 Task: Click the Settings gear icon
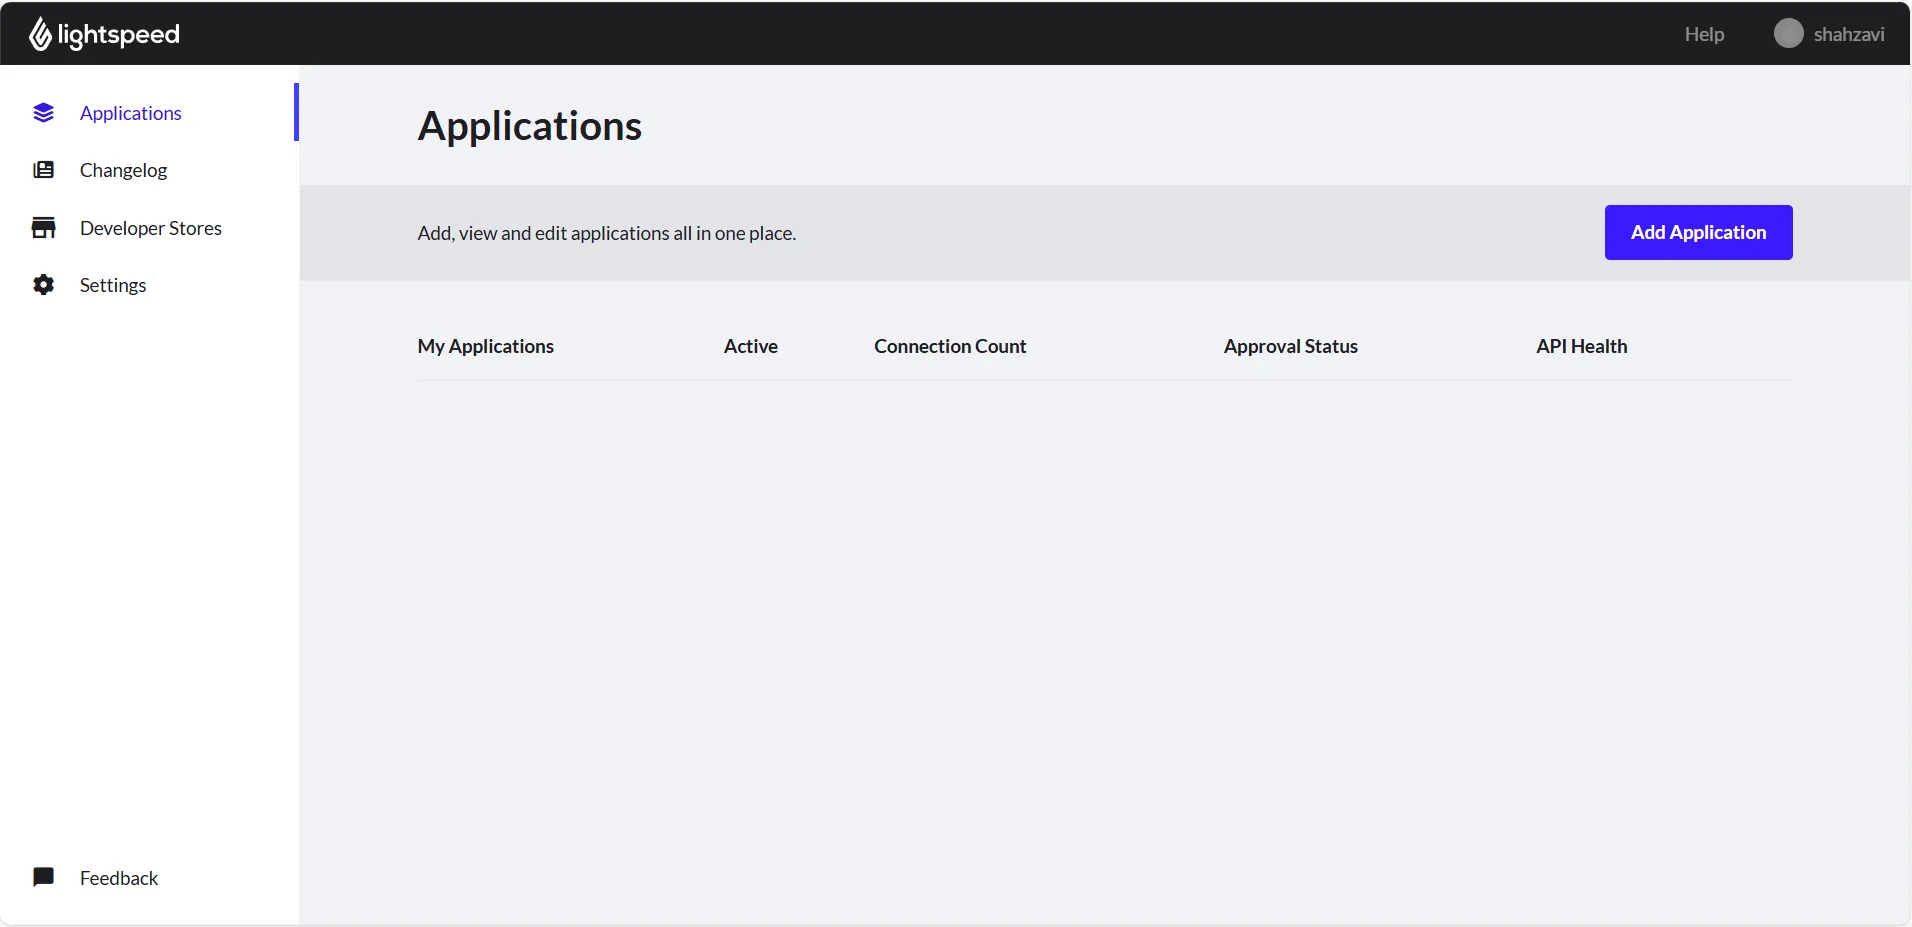pyautogui.click(x=43, y=285)
